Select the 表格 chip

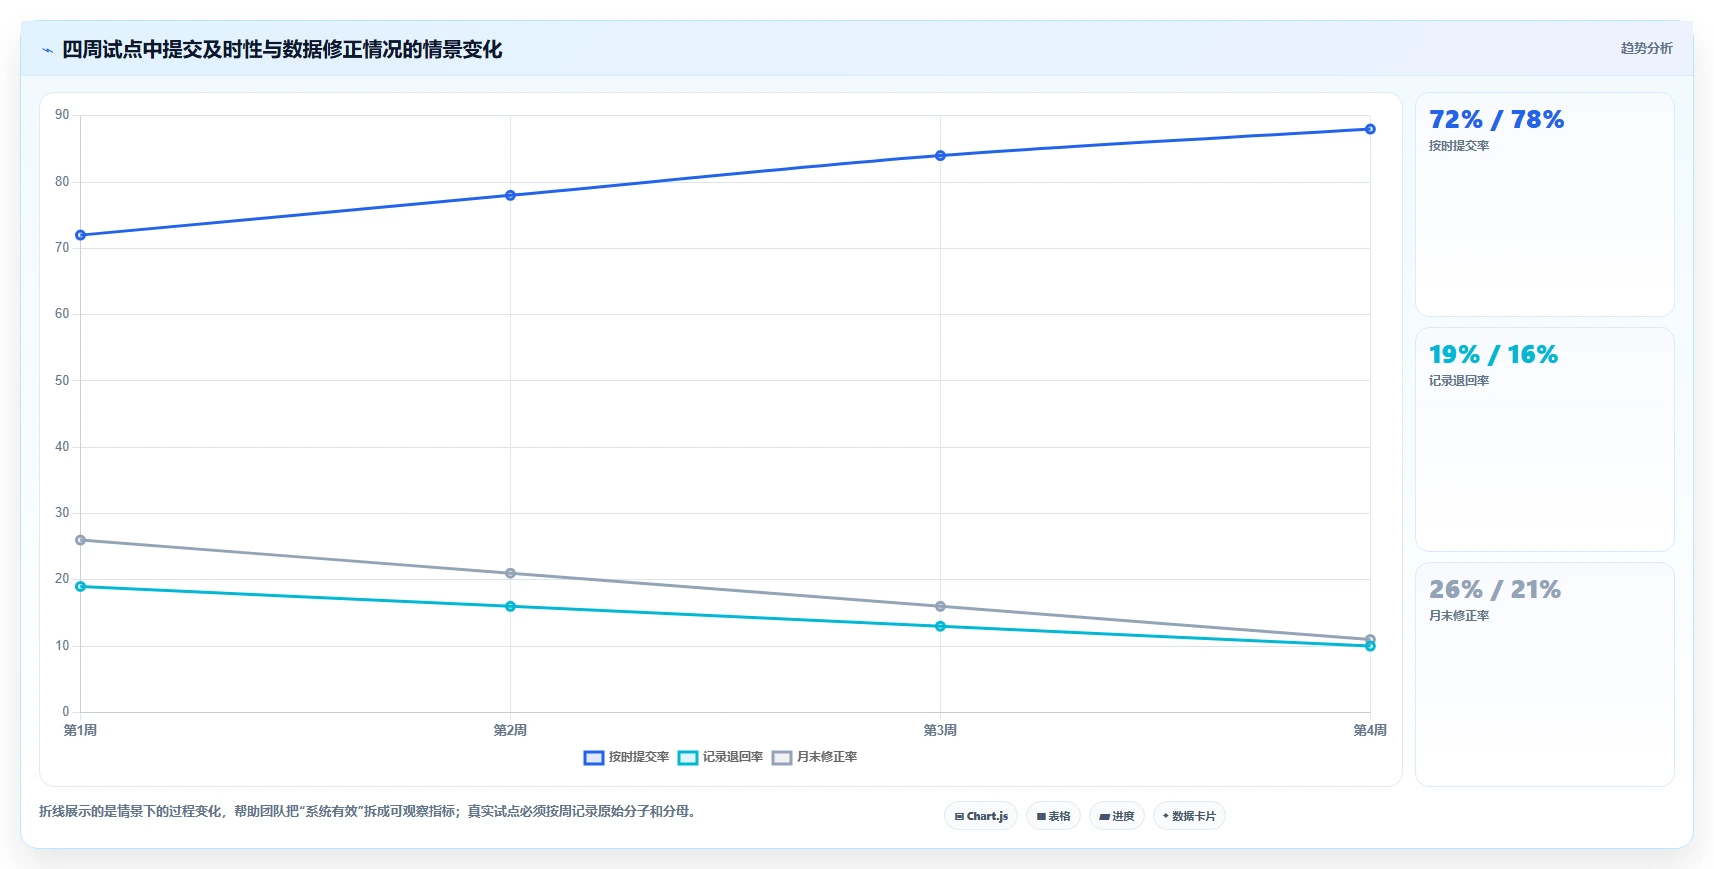point(1053,816)
